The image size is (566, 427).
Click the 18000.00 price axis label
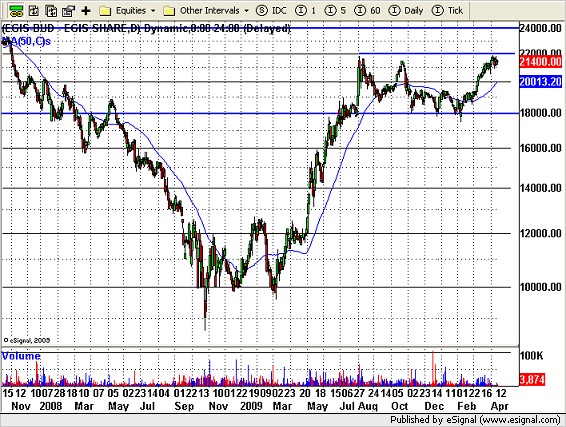point(540,113)
